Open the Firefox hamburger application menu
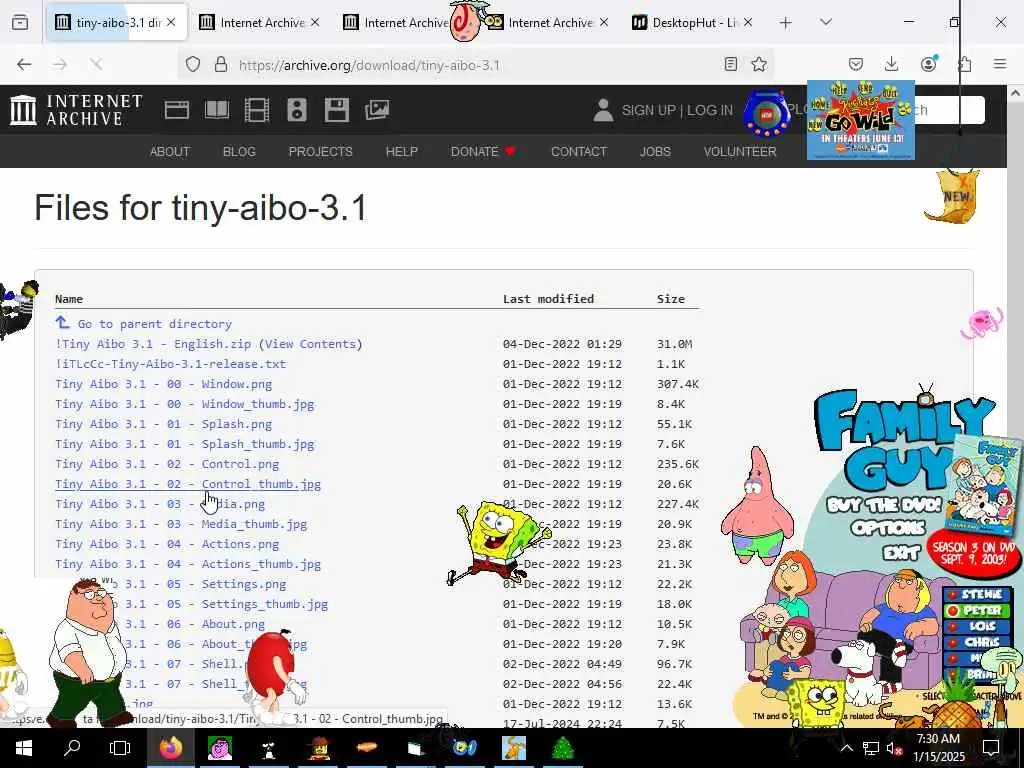This screenshot has width=1024, height=768. pos(1000,64)
